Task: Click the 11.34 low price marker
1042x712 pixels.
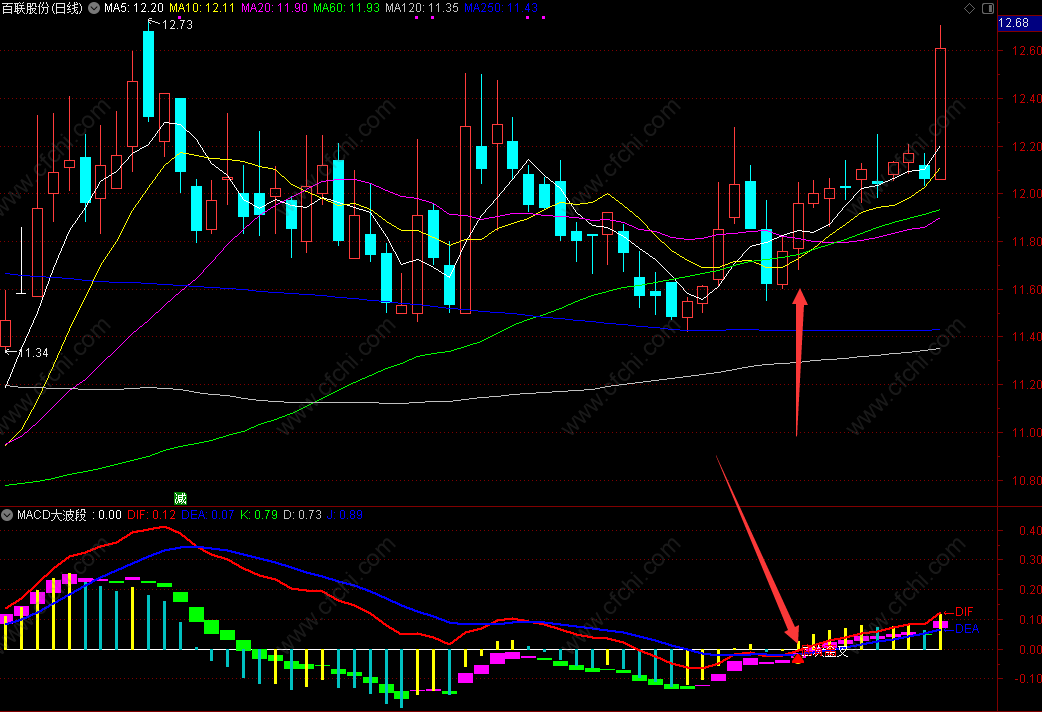Action: [x=33, y=353]
